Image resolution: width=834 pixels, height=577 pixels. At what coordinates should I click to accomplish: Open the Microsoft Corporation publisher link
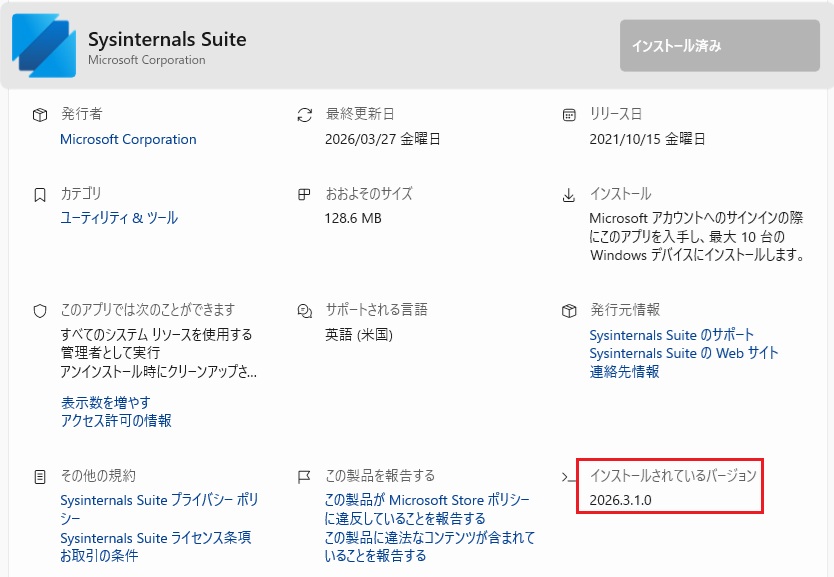tap(128, 139)
